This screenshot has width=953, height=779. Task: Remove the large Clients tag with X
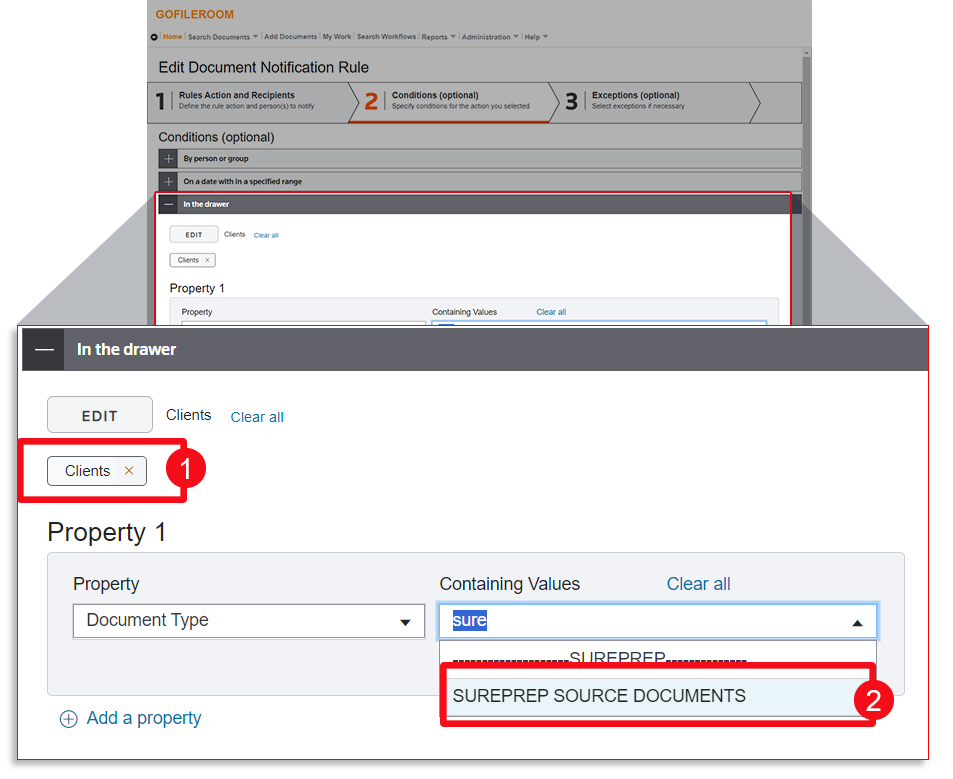pyautogui.click(x=129, y=470)
